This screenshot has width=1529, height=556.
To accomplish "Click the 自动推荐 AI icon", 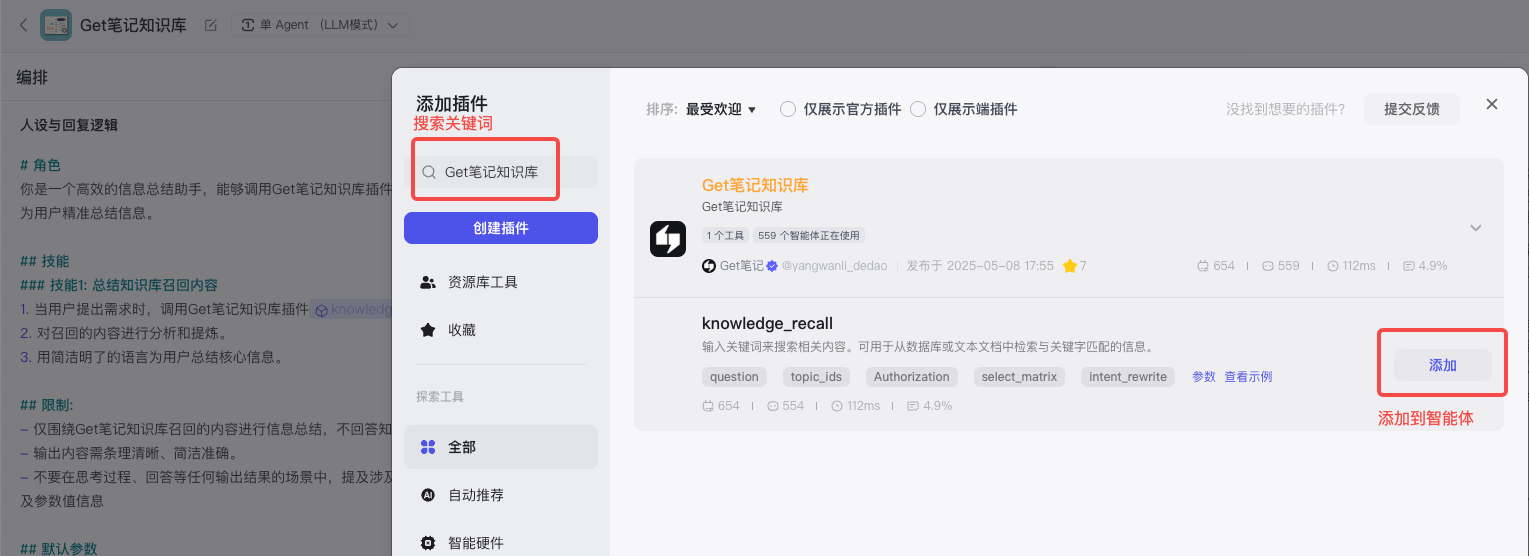I will tap(428, 495).
